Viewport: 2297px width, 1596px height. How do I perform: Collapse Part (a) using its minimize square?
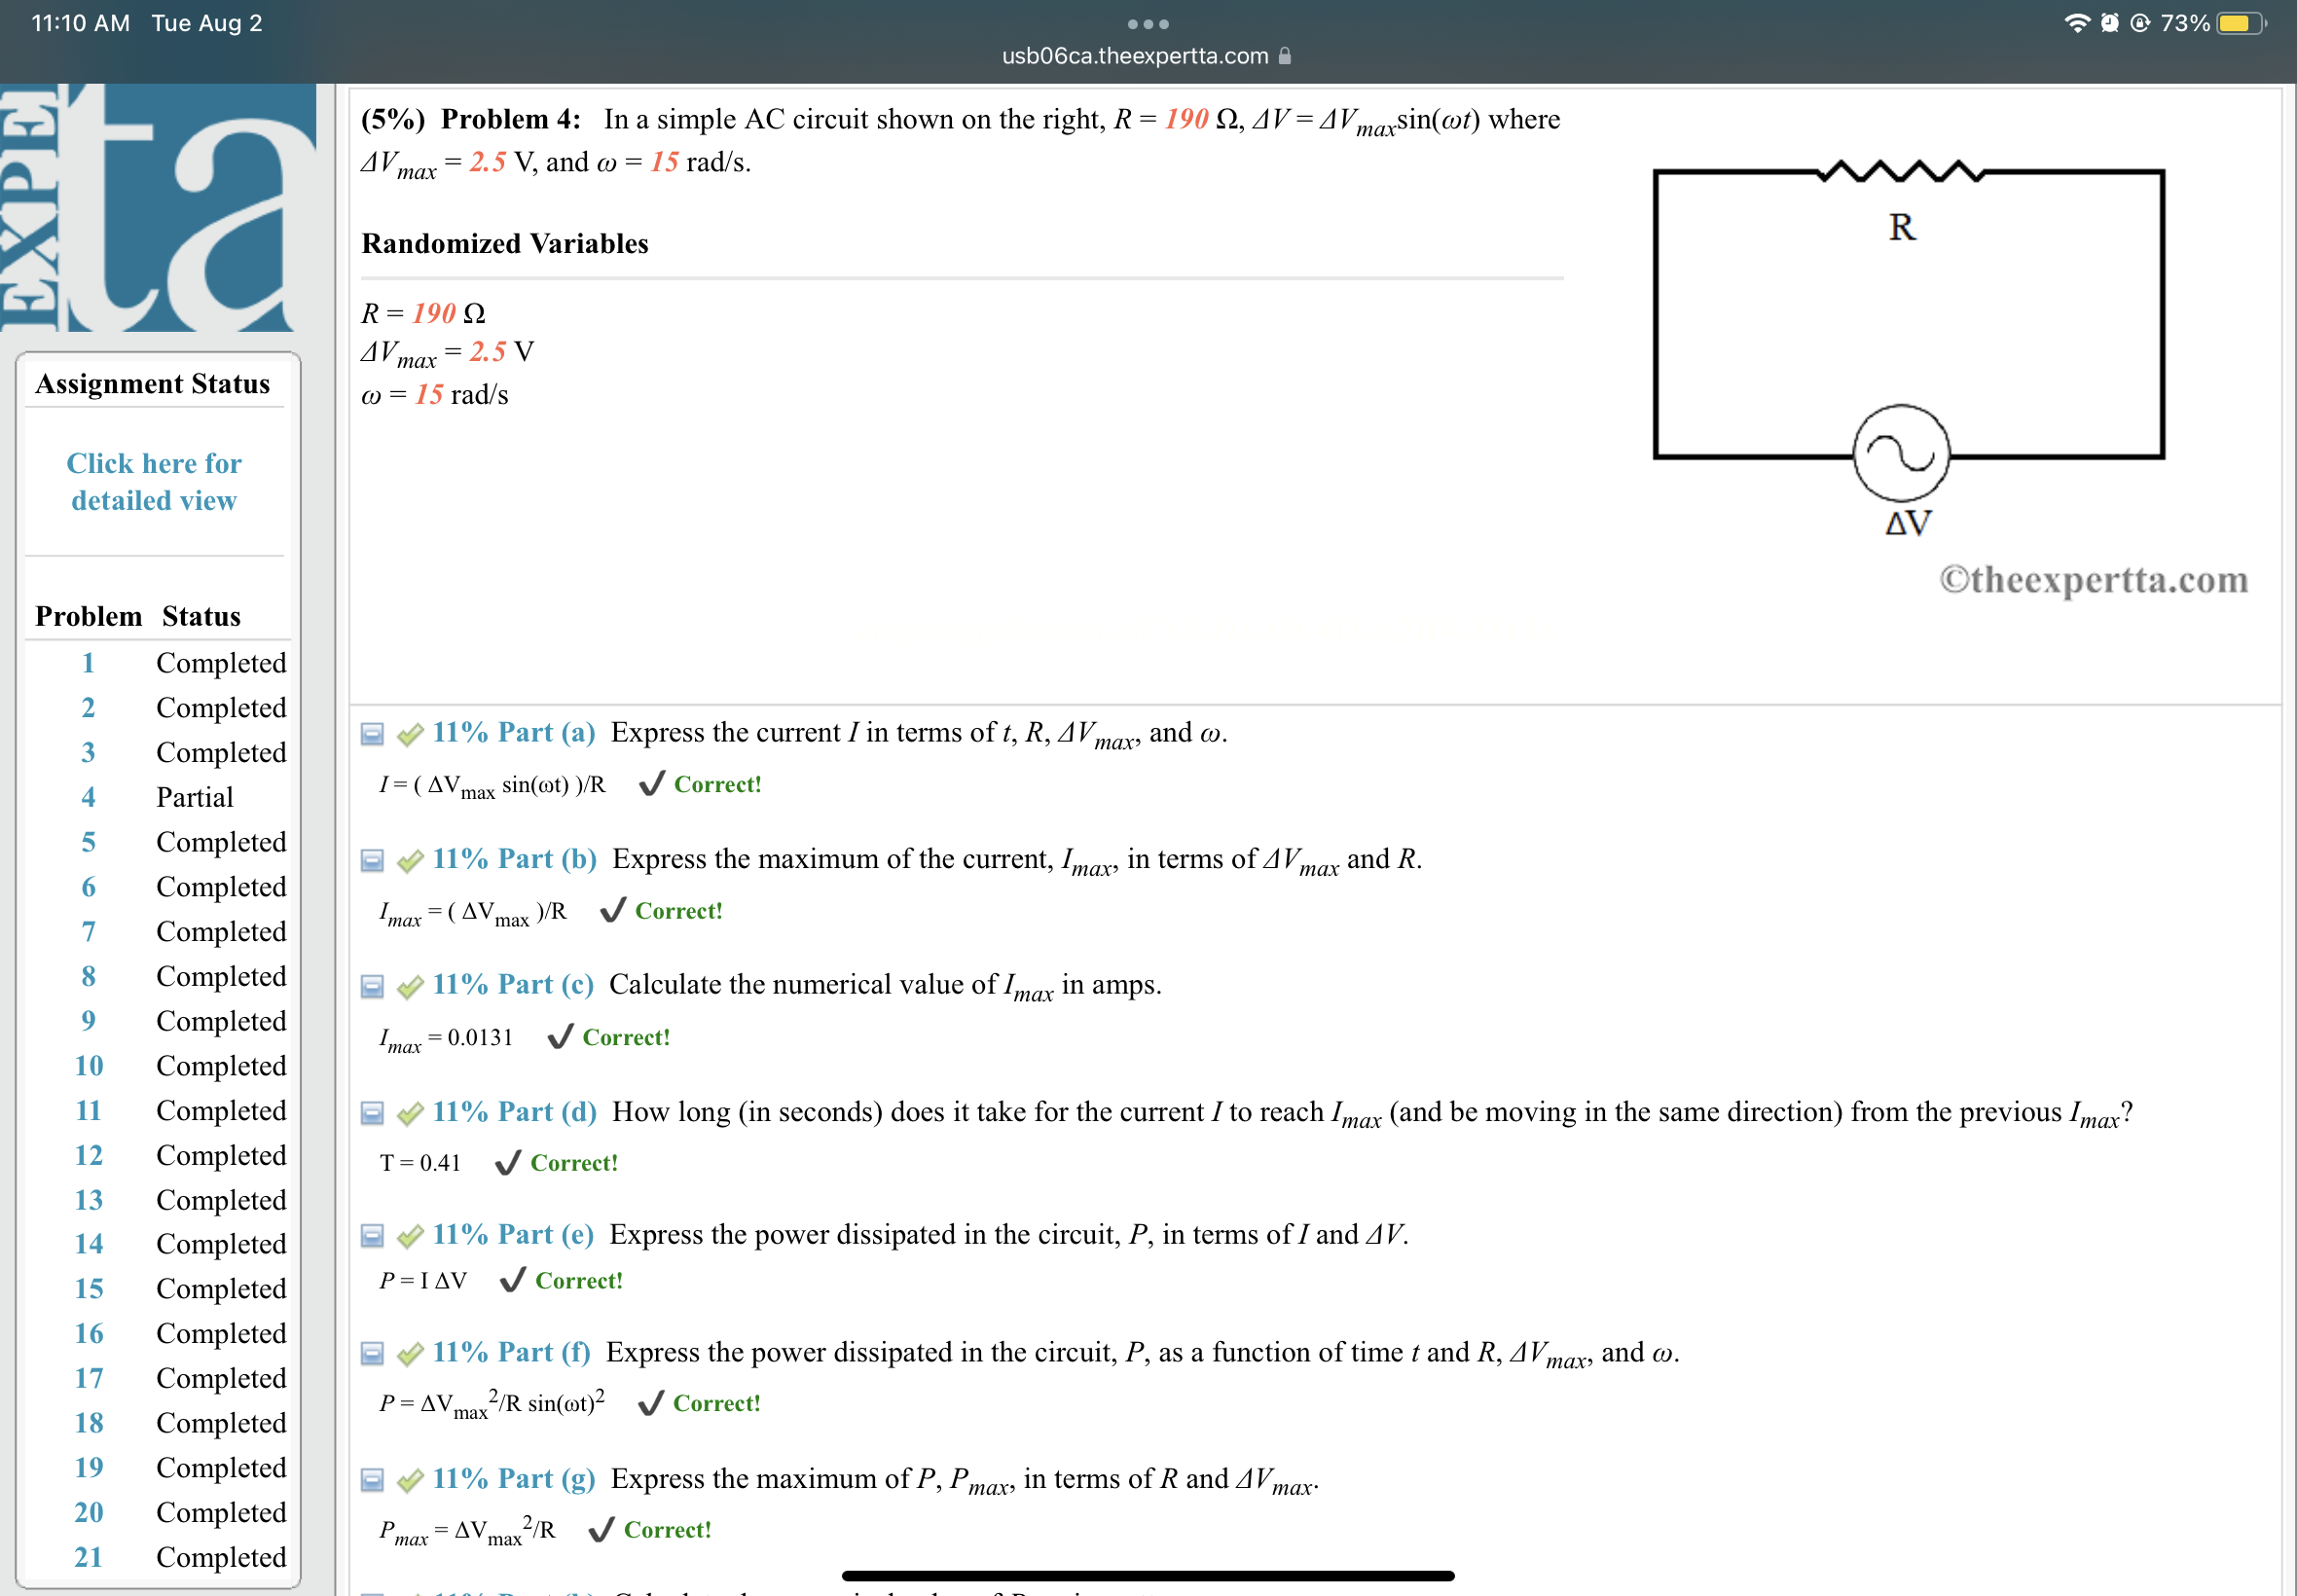point(371,734)
